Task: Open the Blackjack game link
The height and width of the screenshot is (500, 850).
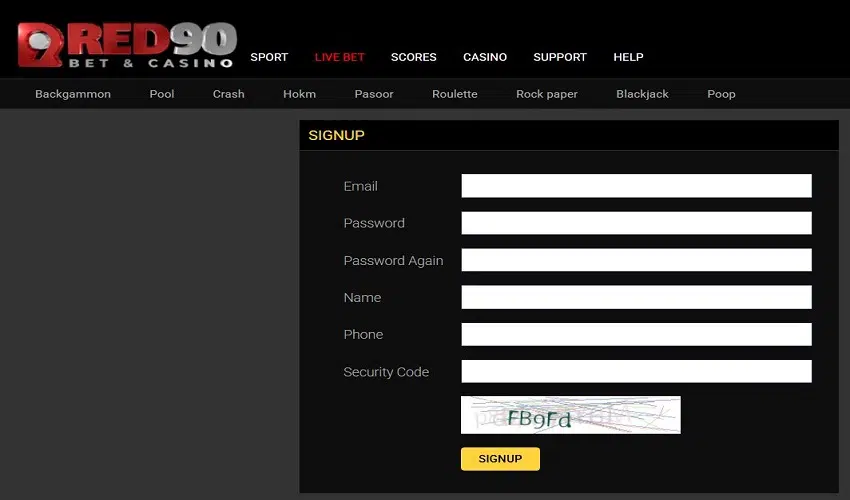Action: (642, 94)
